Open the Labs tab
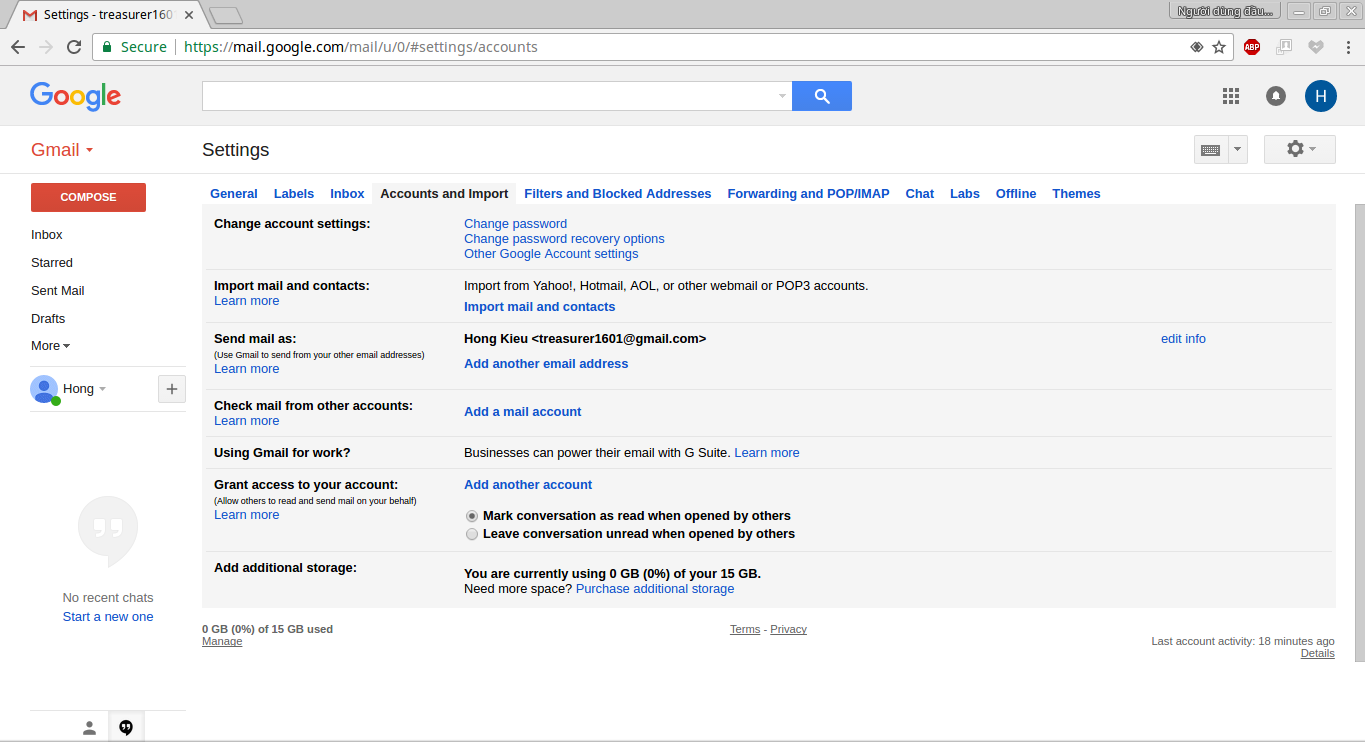 click(965, 194)
